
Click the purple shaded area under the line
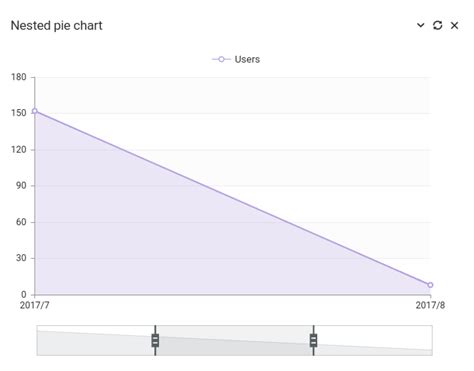(x=133, y=233)
